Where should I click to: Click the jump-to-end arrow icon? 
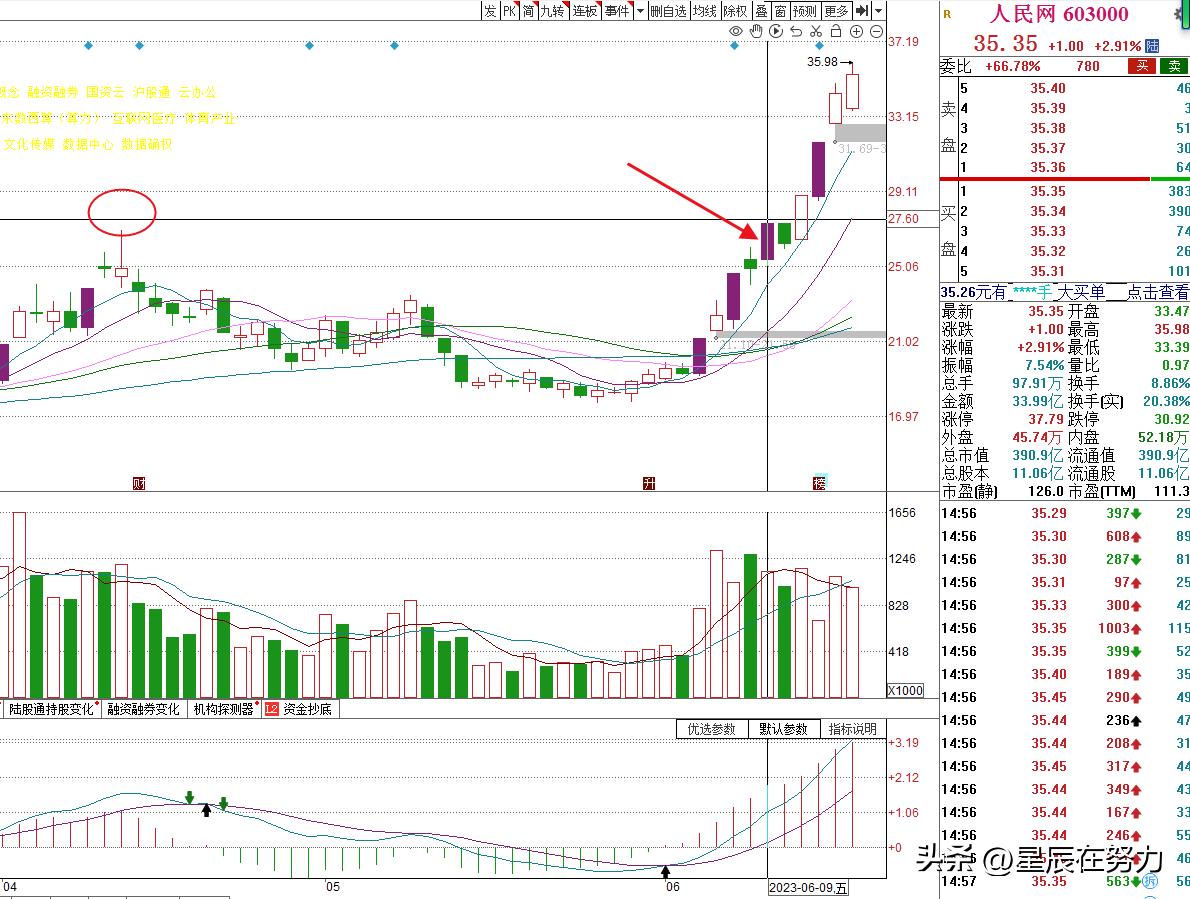(862, 11)
